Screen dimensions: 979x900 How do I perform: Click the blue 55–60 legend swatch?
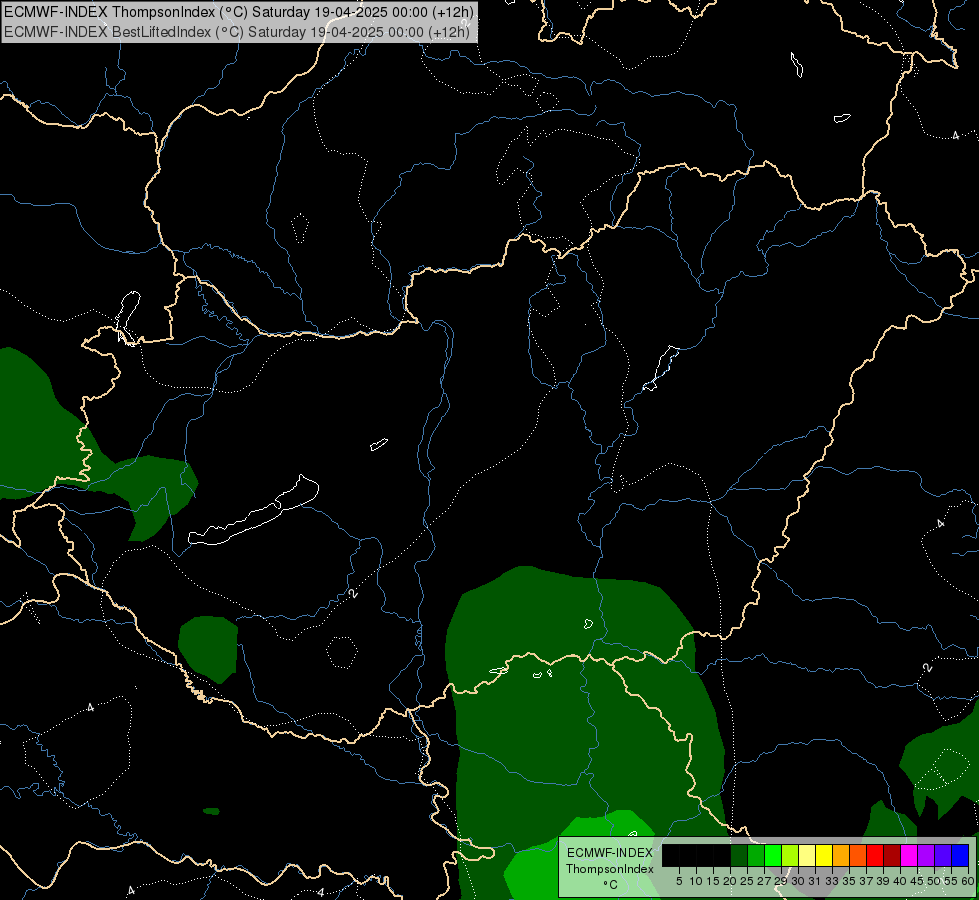[x=960, y=855]
